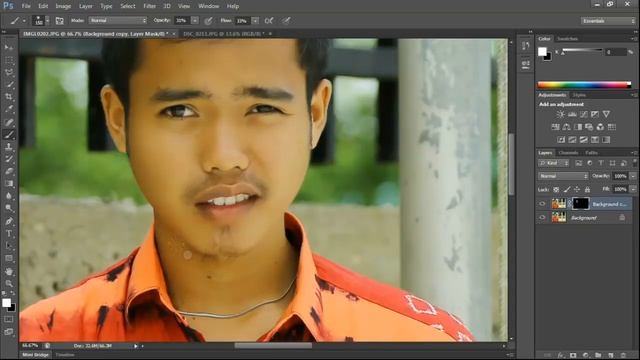Add a Photo Filter adjustment

[x=589, y=127]
